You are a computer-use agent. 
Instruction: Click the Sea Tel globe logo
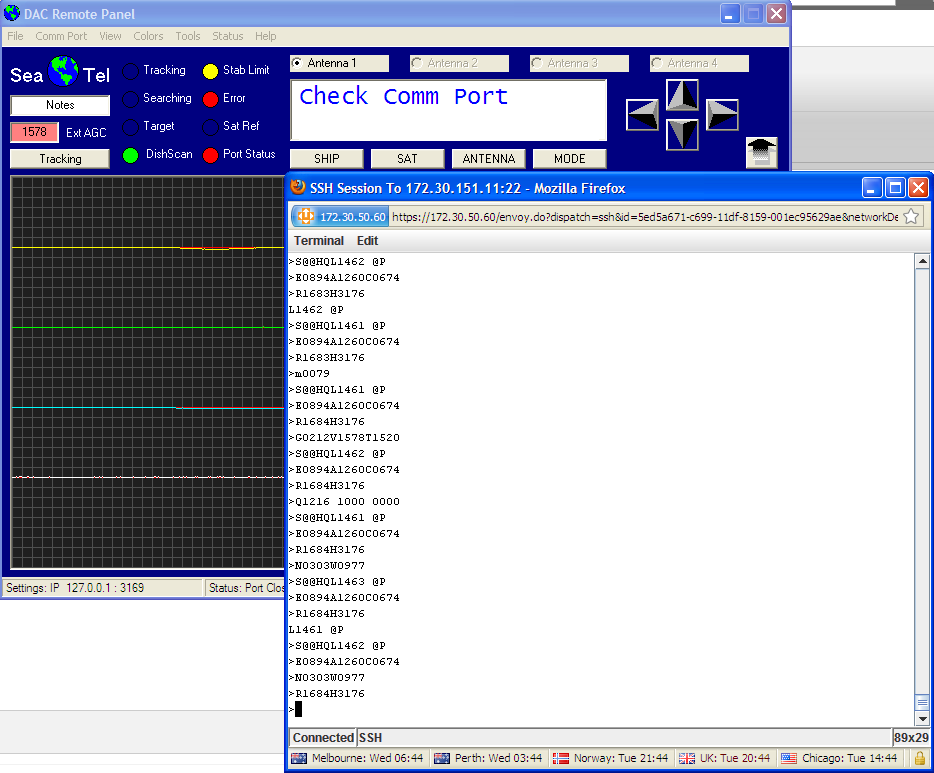(63, 73)
